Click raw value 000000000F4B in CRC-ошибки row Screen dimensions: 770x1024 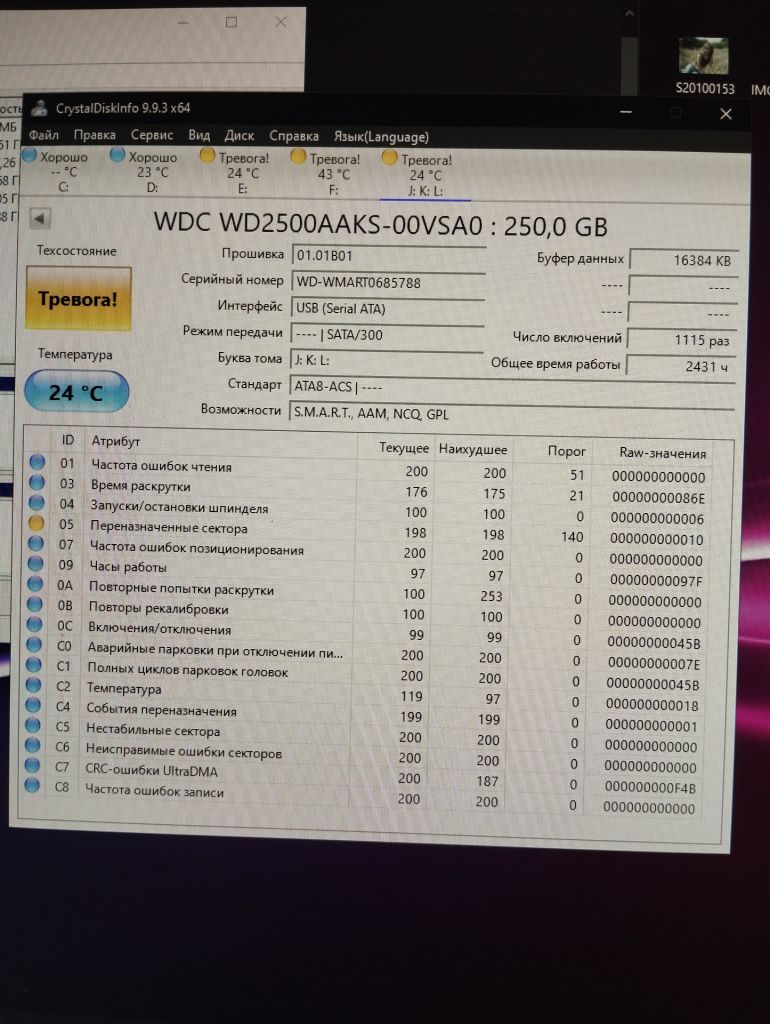pos(650,788)
